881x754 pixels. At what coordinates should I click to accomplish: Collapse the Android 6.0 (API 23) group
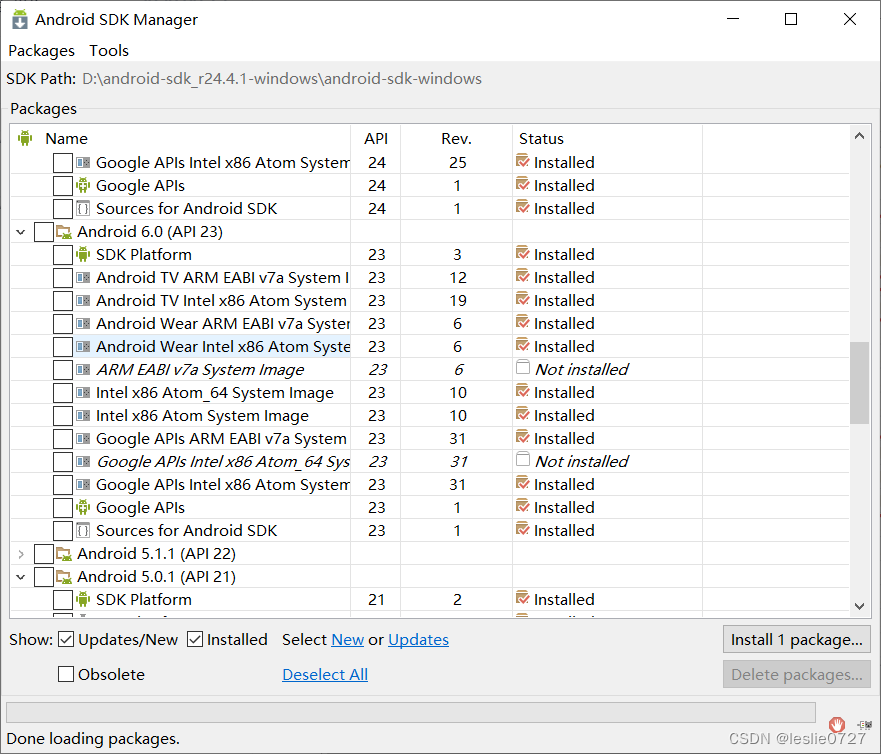pyautogui.click(x=21, y=231)
